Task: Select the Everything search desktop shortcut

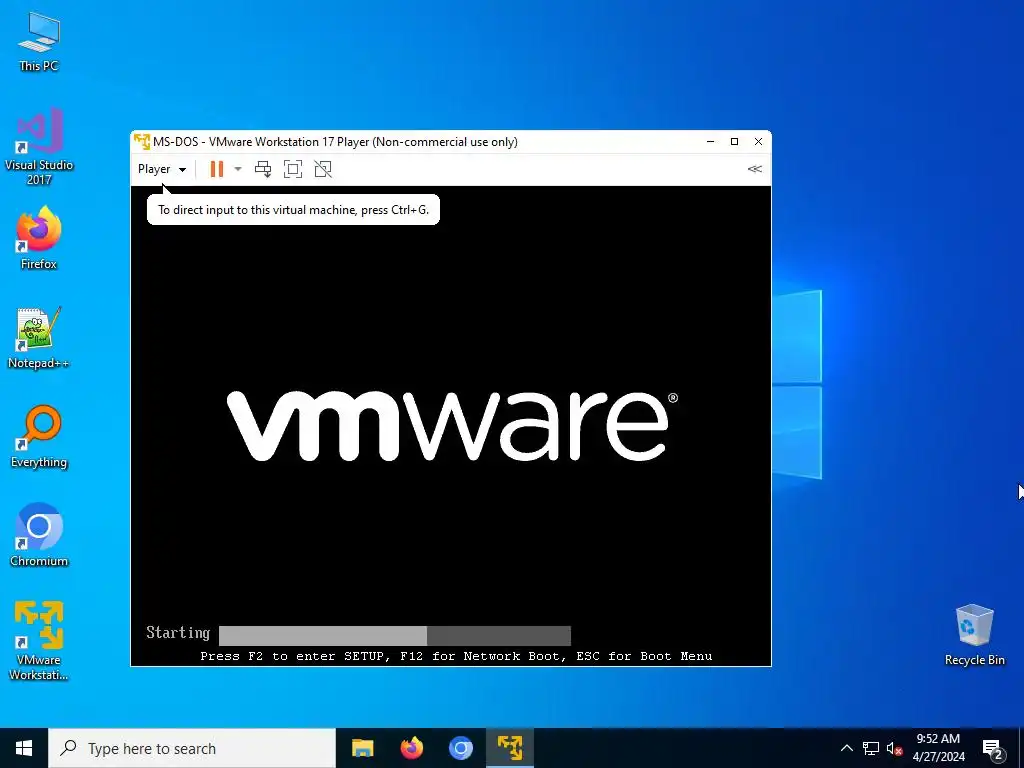Action: pos(39,437)
